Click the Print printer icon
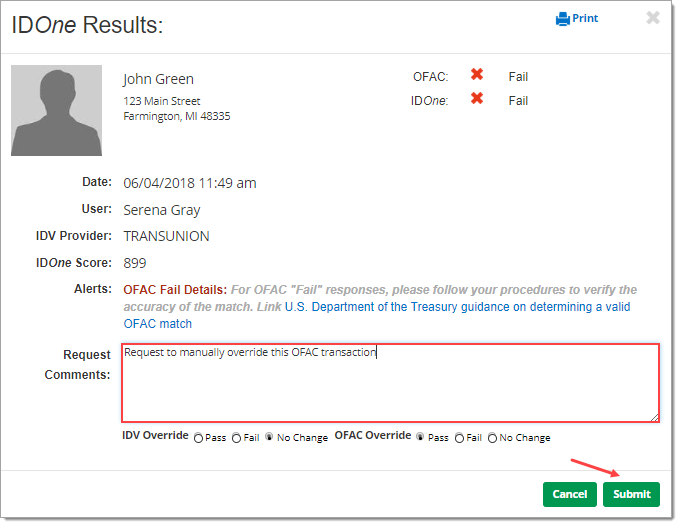Image resolution: width=679 pixels, height=525 pixels. coord(563,19)
